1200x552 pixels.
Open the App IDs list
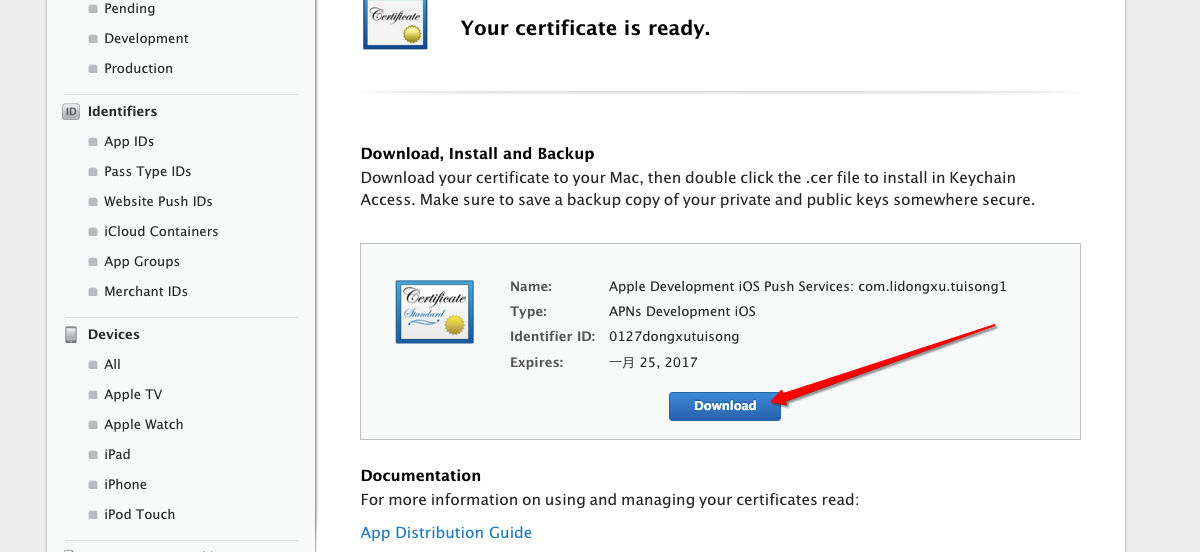tap(129, 141)
